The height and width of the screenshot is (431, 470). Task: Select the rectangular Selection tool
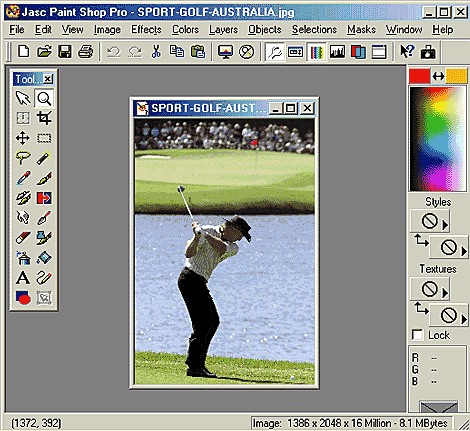point(44,138)
